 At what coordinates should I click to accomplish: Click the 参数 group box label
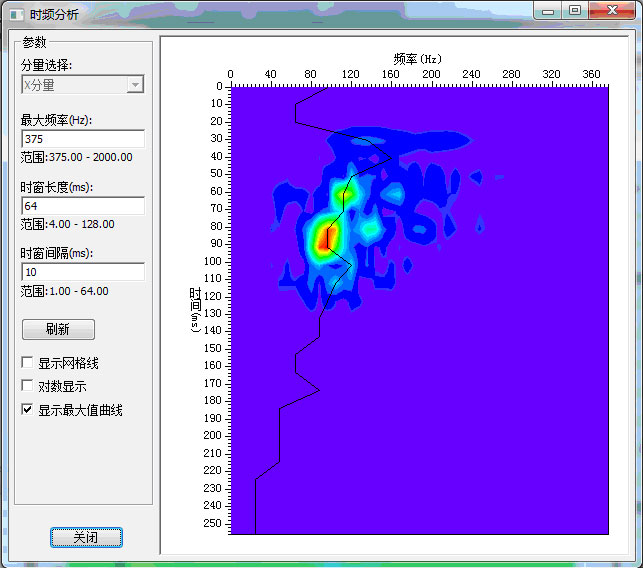click(34, 42)
